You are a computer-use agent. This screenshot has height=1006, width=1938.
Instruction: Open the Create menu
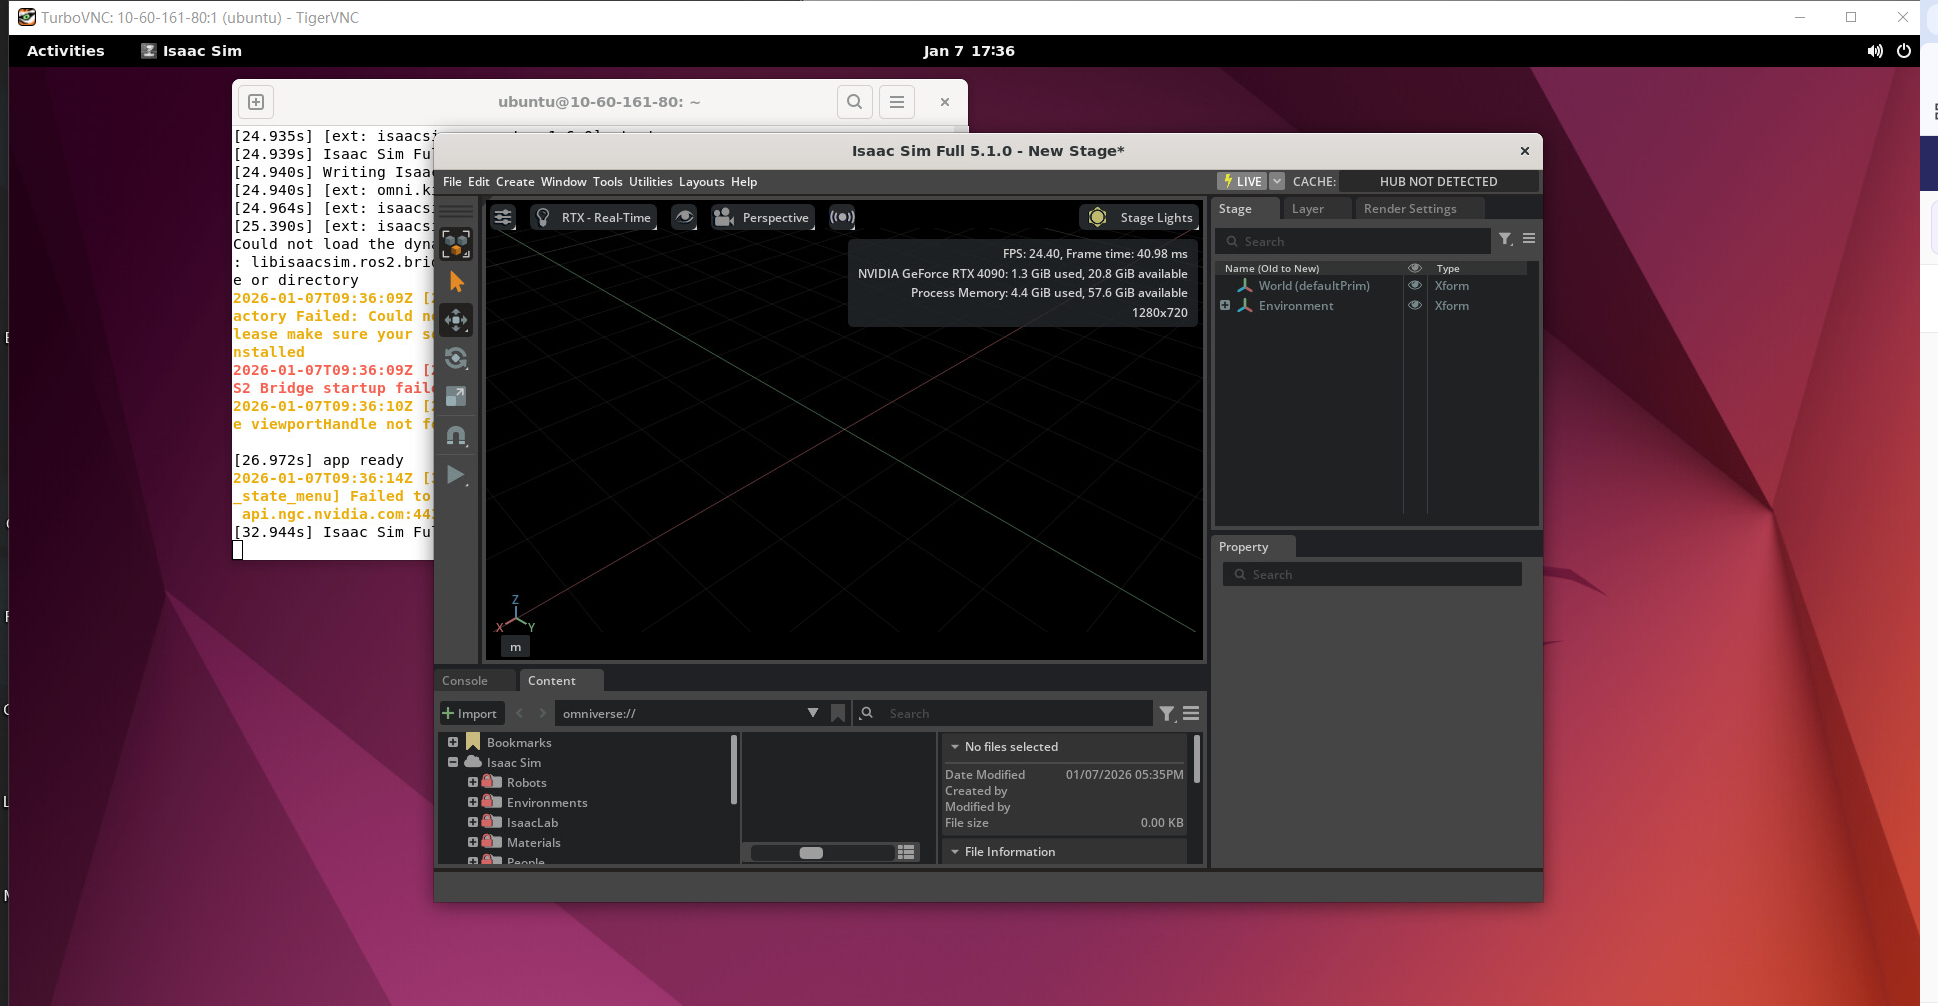click(515, 182)
